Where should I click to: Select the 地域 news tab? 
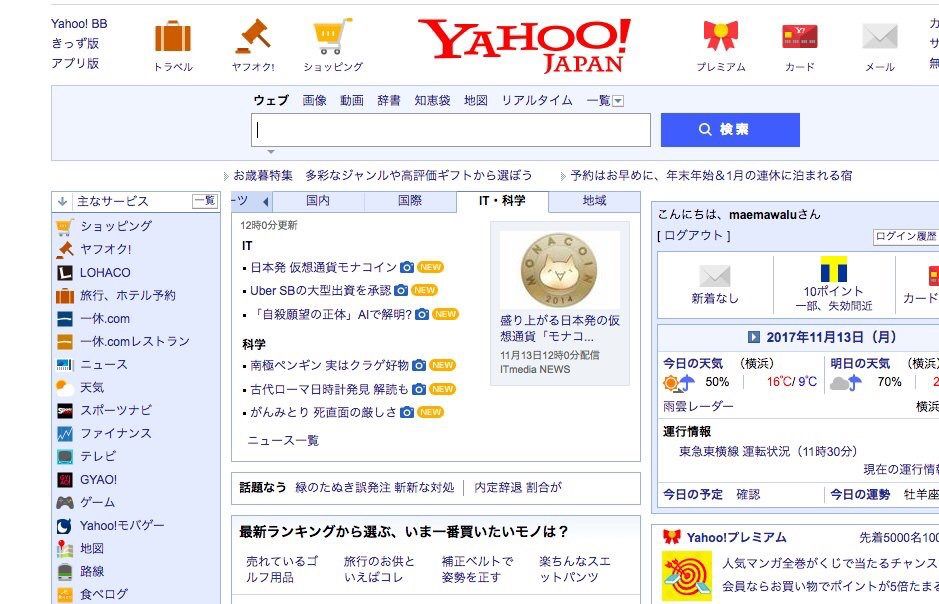coord(595,201)
